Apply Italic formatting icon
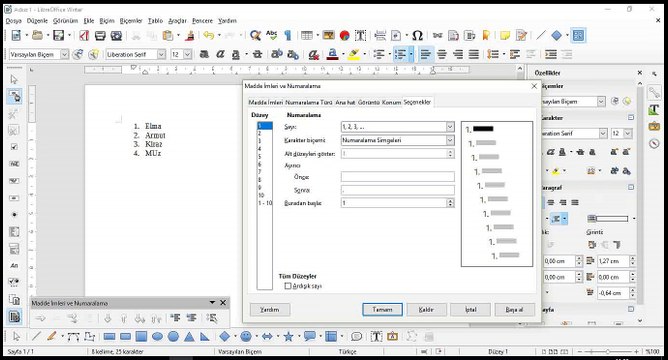 220,55
